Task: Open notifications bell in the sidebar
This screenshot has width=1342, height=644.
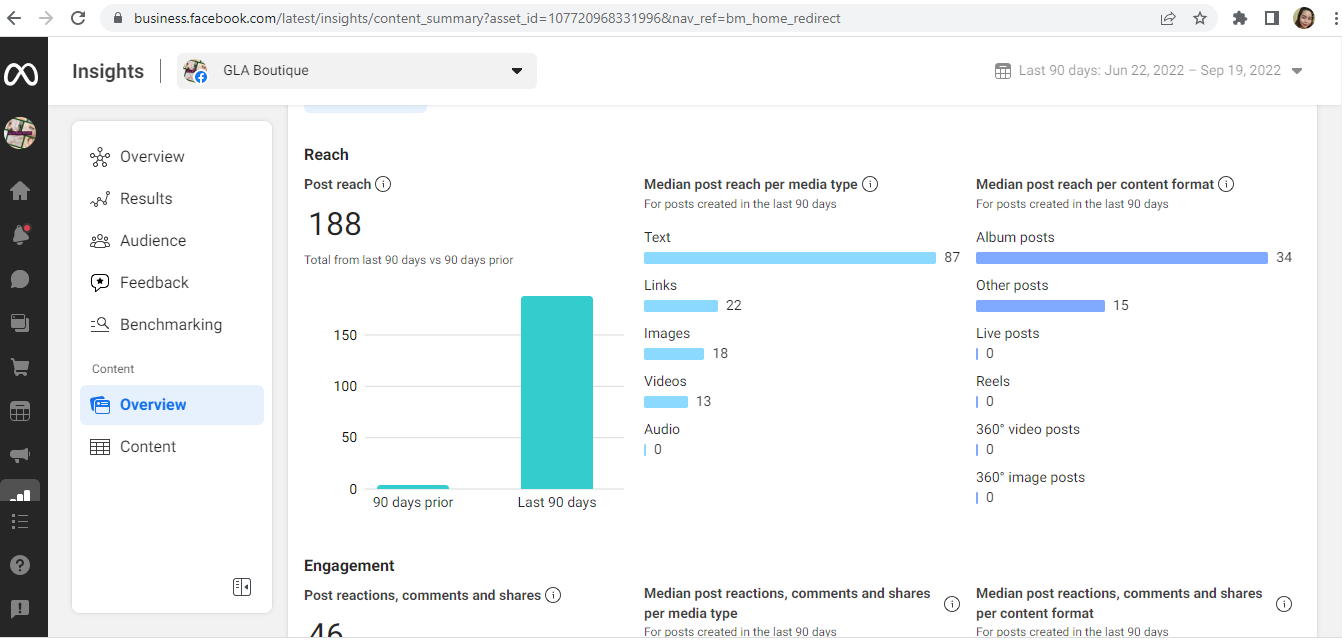Action: click(x=20, y=235)
